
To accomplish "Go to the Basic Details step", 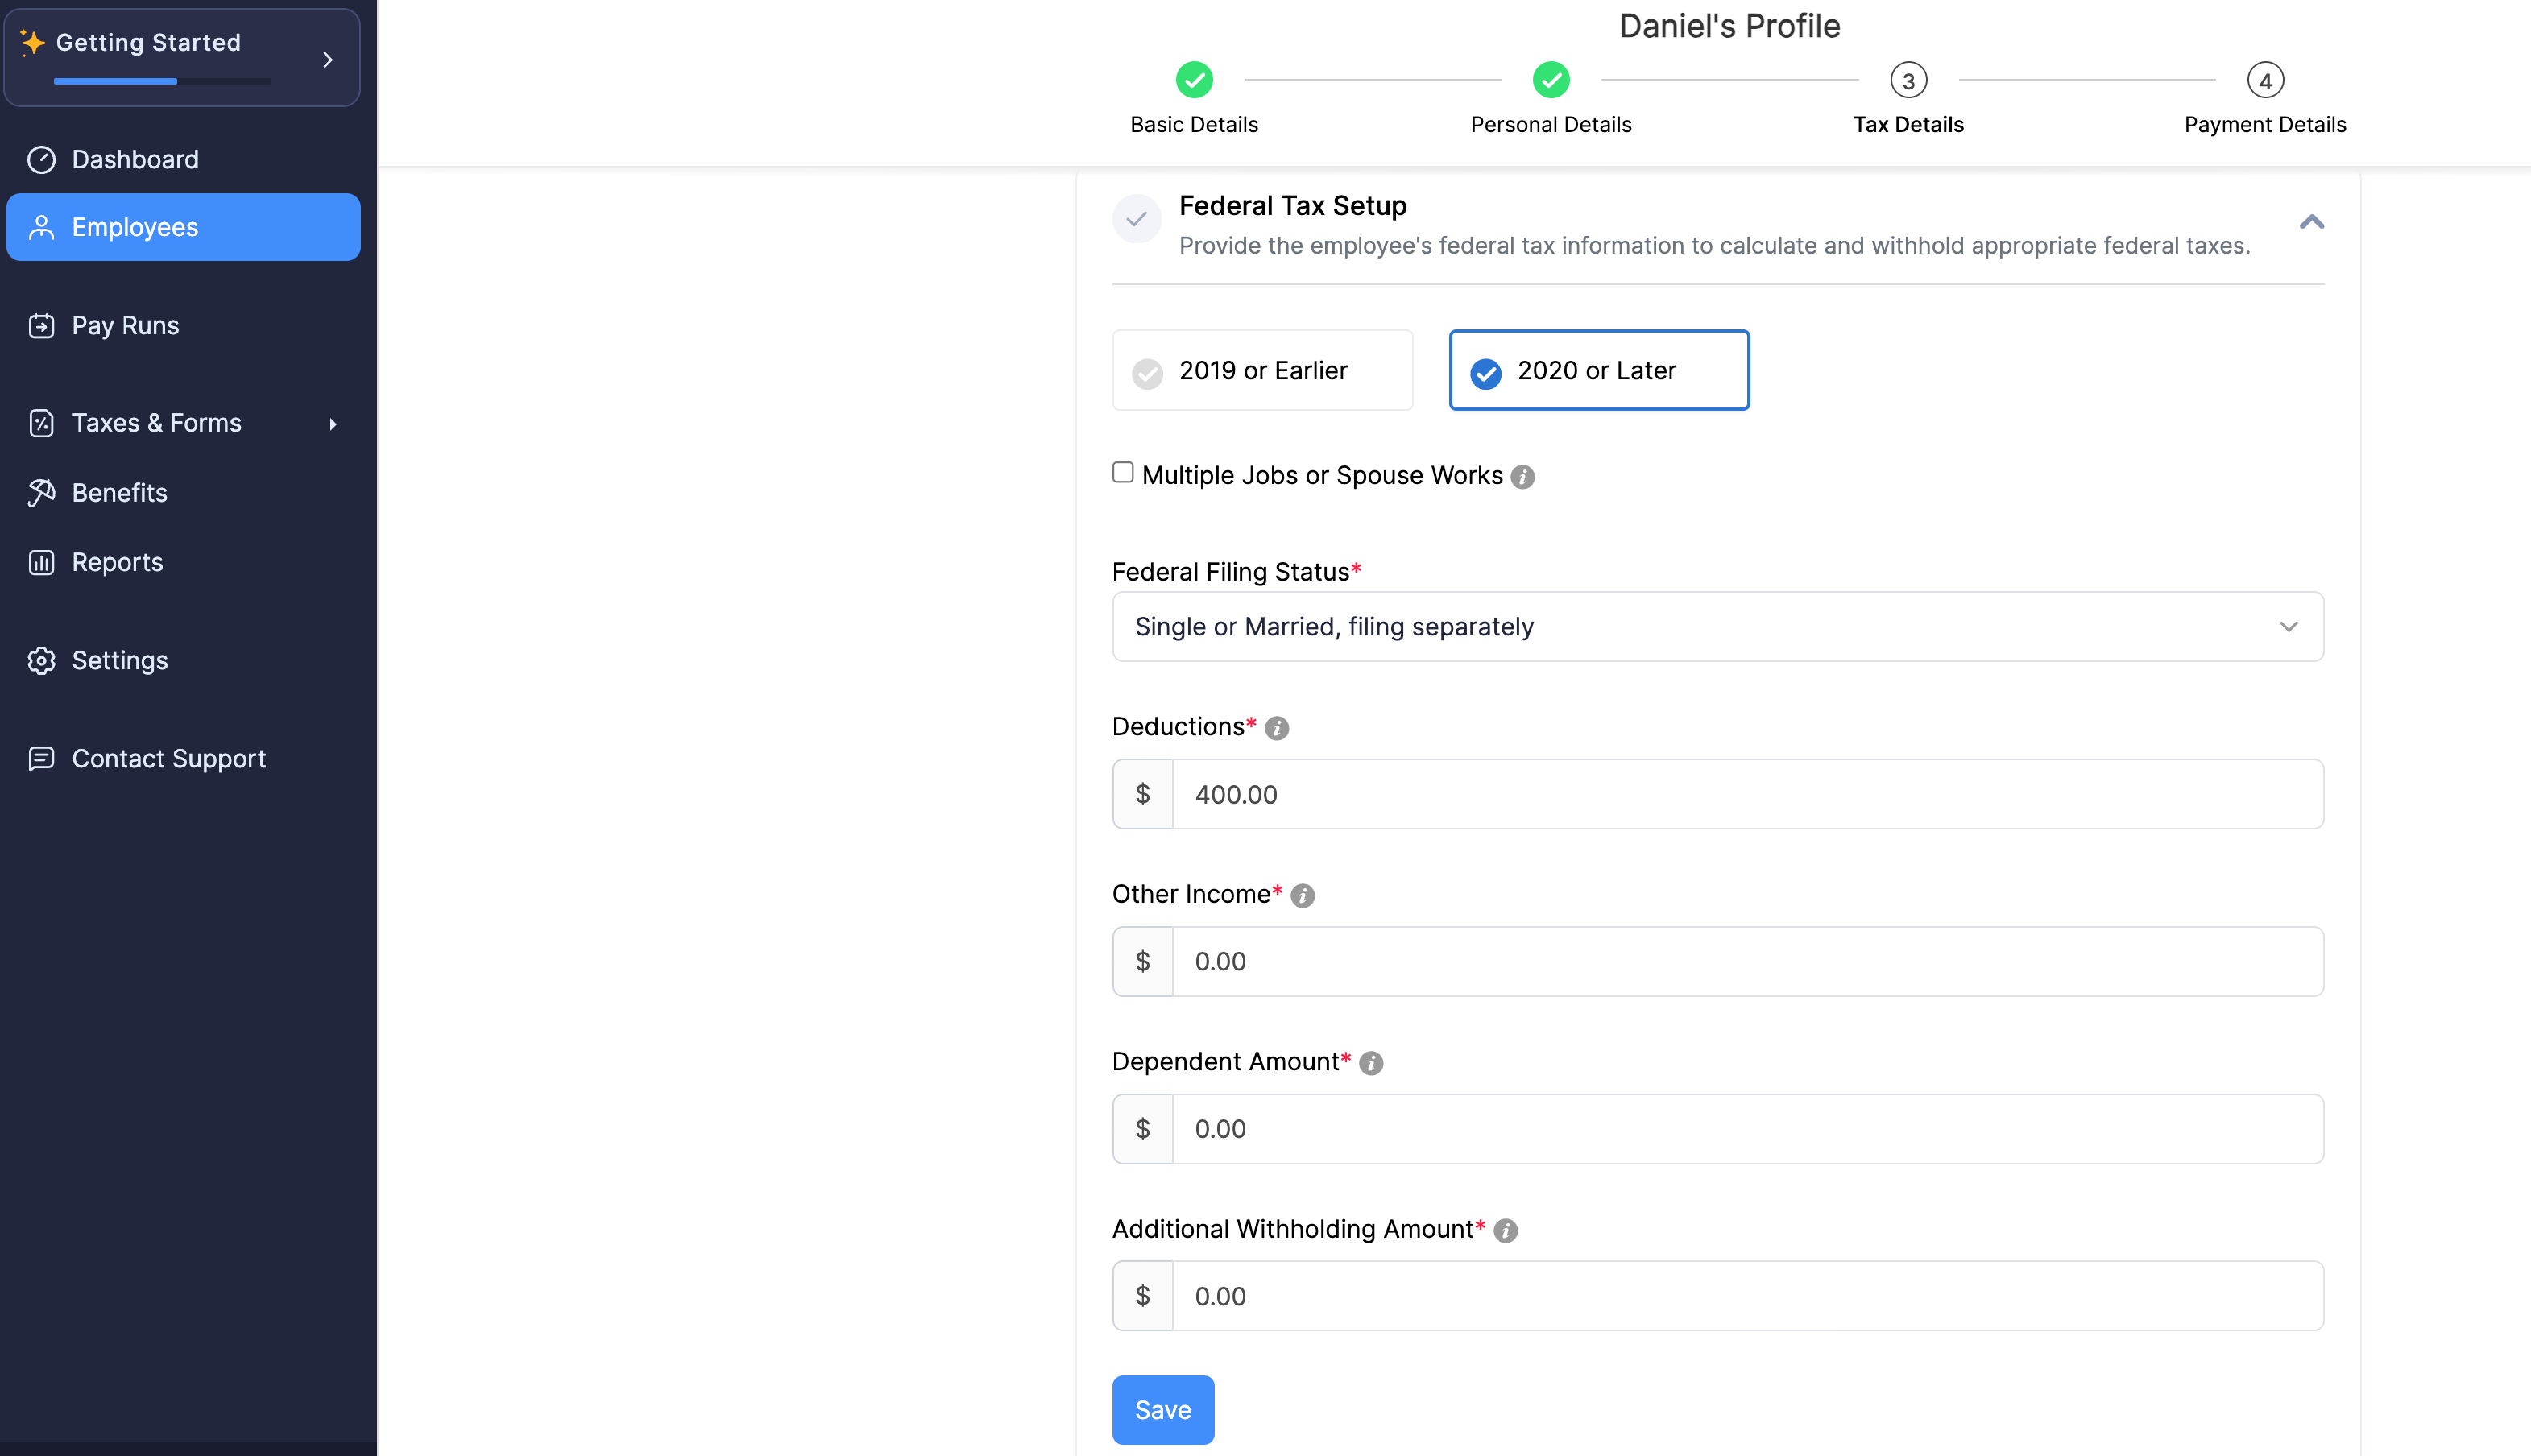I will [1193, 81].
